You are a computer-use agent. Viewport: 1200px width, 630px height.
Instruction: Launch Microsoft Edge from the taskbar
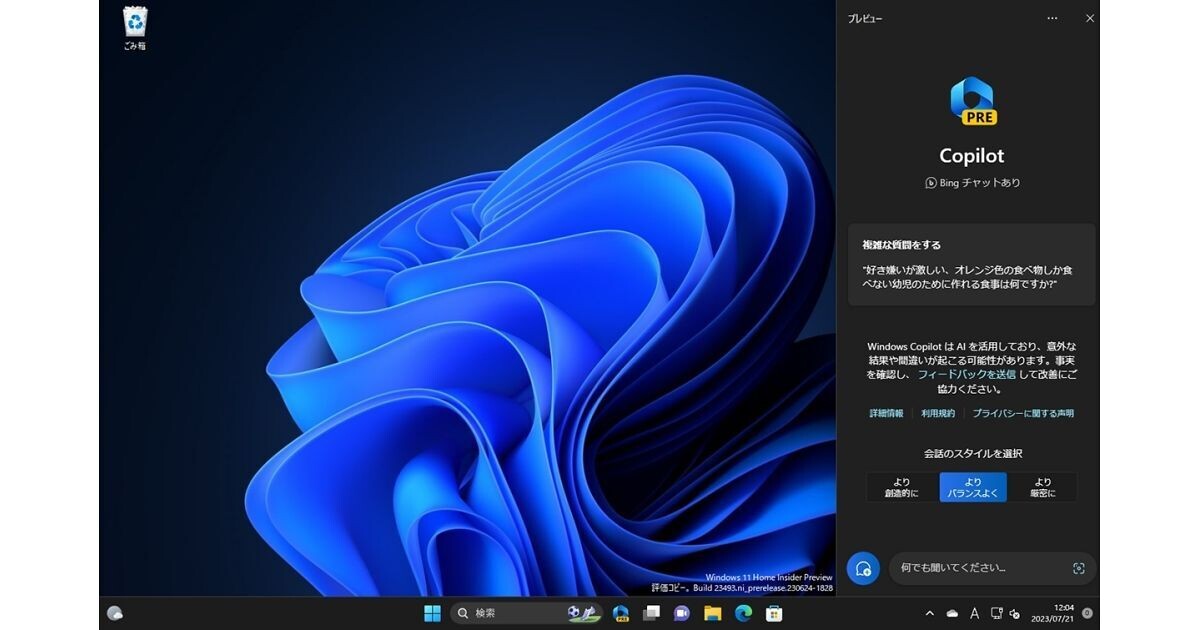point(743,613)
